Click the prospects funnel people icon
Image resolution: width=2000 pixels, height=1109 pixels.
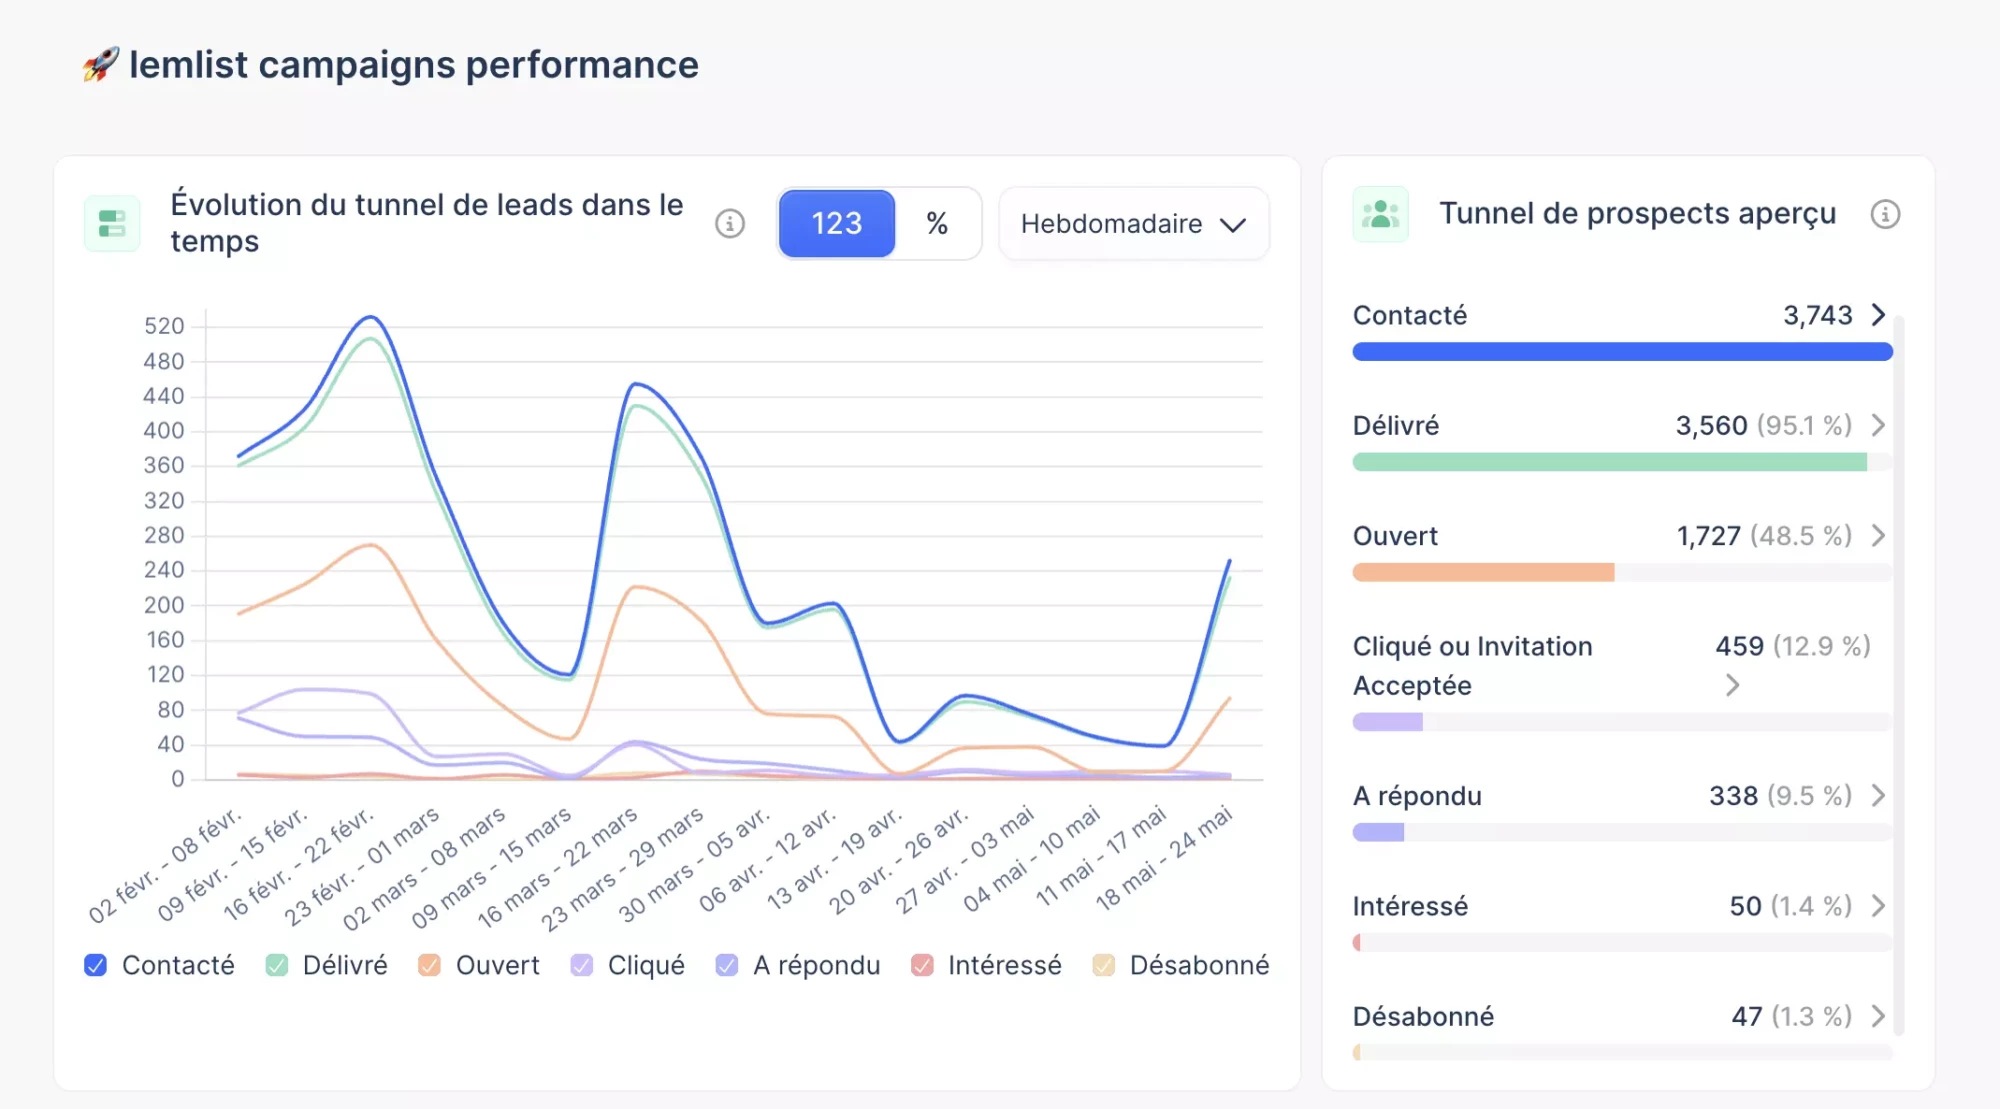1380,214
